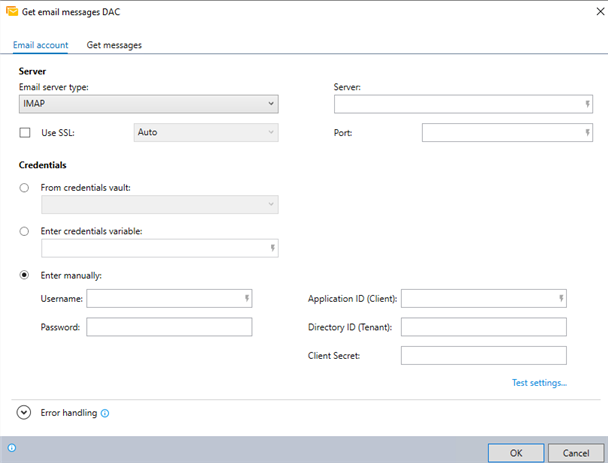Click variable icon in credentials variable field

tap(272, 249)
